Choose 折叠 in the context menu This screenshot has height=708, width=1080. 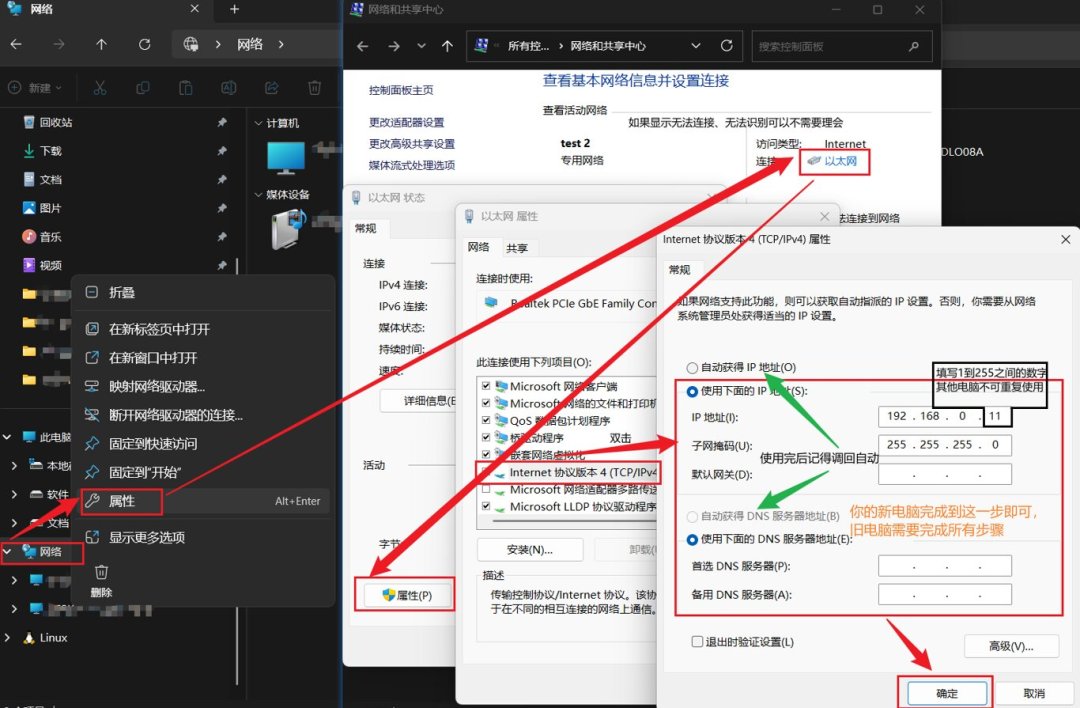click(203, 292)
